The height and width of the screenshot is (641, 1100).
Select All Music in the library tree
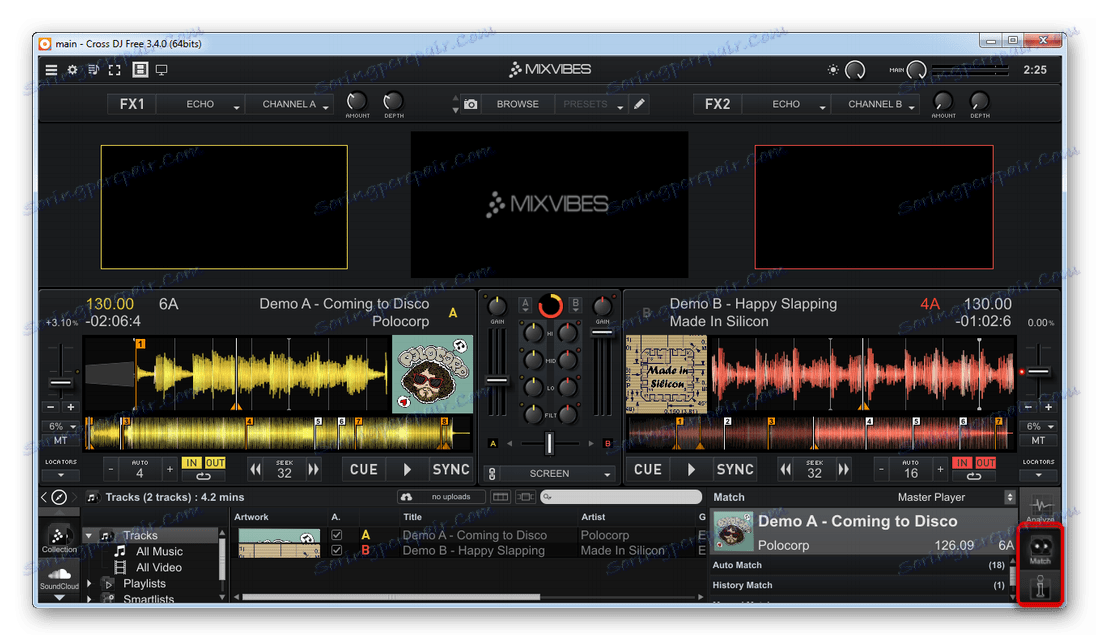click(159, 551)
